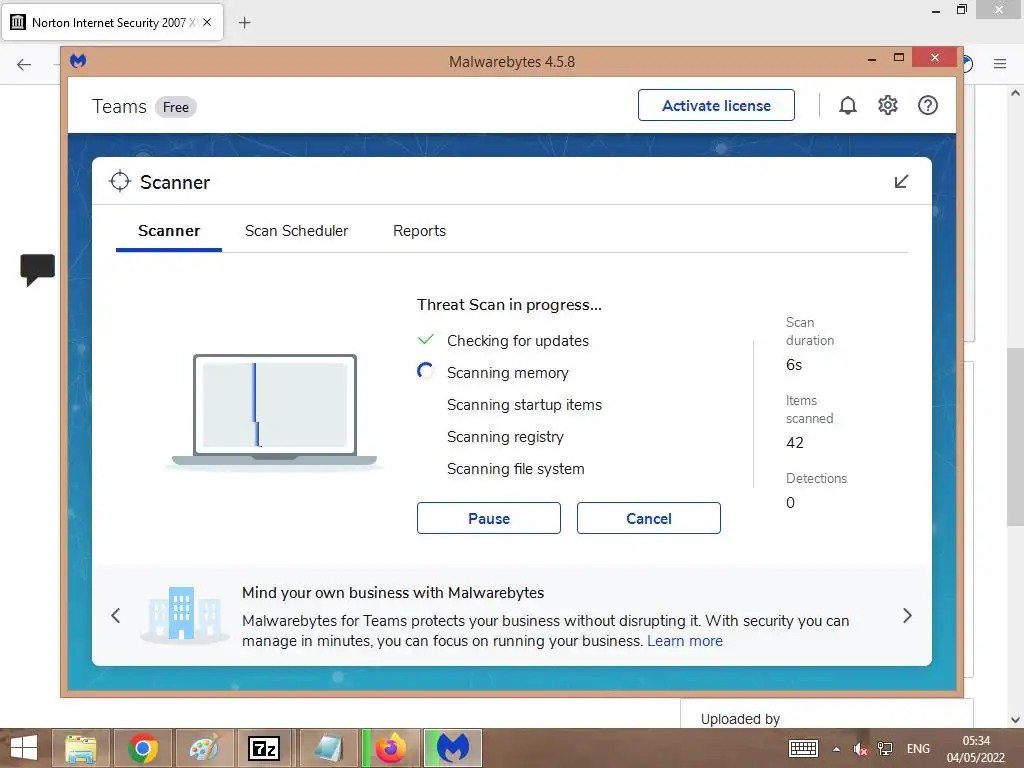Open a new browser tab
1024x768 pixels.
(x=245, y=23)
